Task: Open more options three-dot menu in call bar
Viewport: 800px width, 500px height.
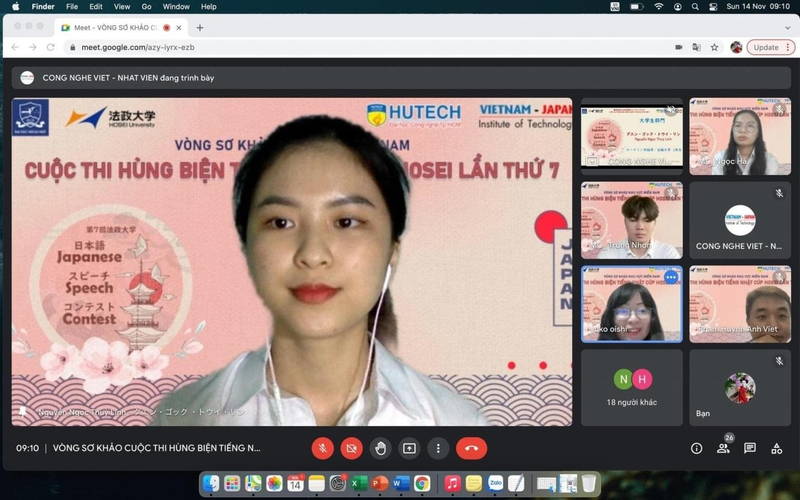Action: pyautogui.click(x=438, y=448)
